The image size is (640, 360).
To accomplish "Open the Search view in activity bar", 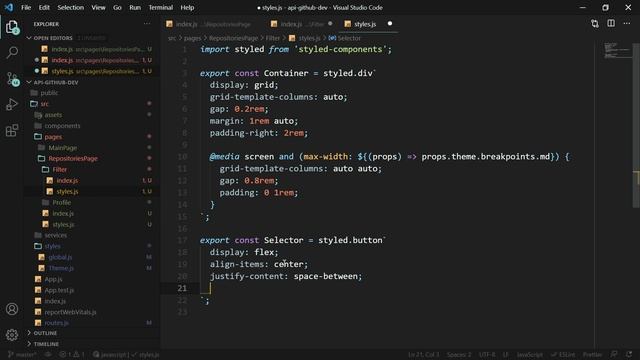I will (x=12, y=52).
